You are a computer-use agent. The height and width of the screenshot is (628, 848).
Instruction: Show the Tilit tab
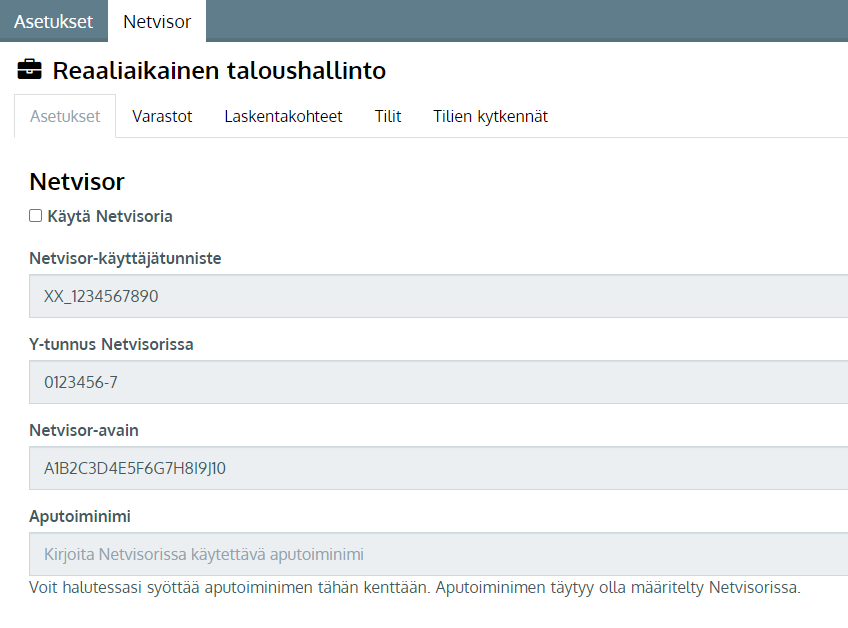point(388,116)
